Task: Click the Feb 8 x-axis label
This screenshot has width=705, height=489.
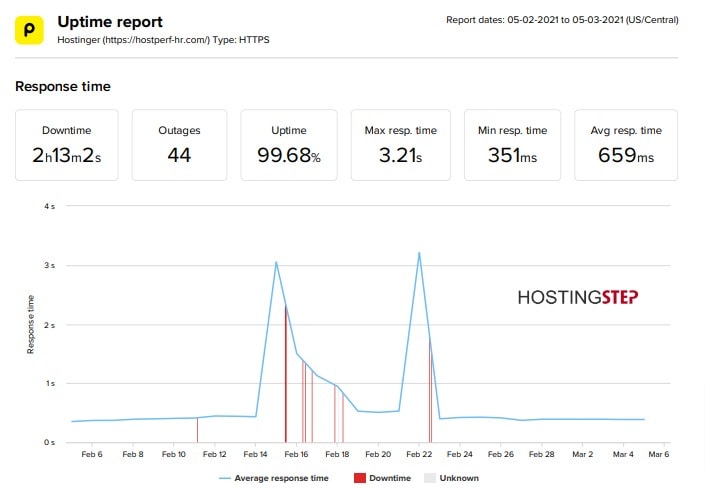Action: tap(133, 454)
